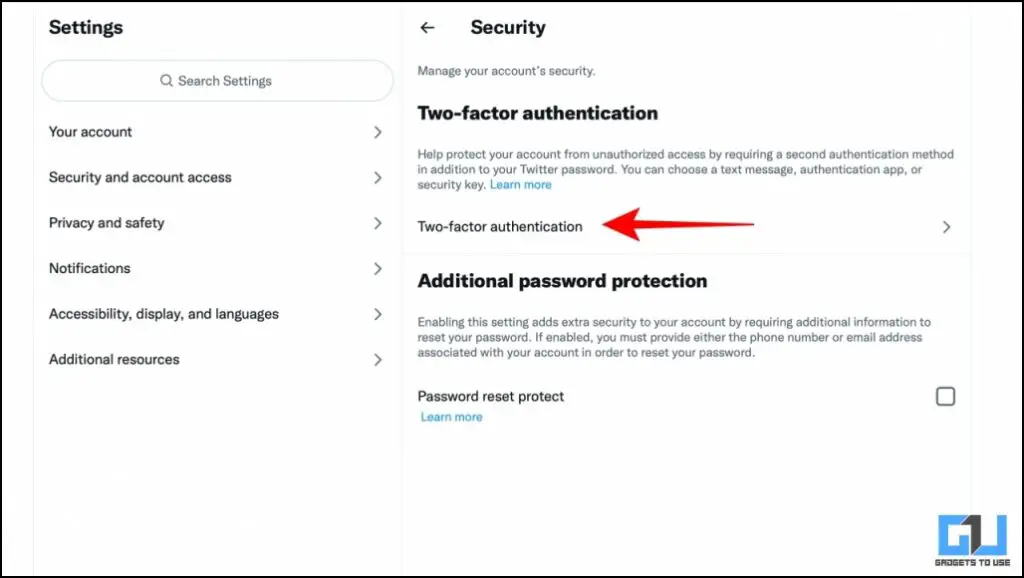
Task: Select Security and account access item
Action: pyautogui.click(x=217, y=178)
